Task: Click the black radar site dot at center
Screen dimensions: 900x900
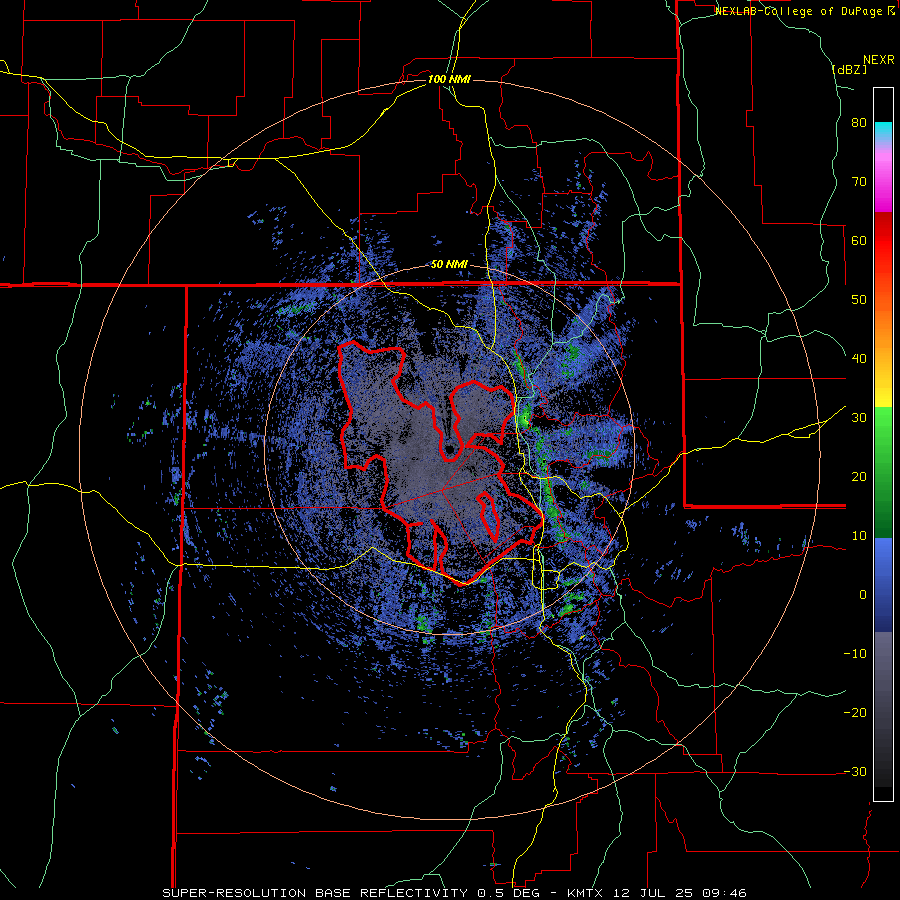Action: (449, 449)
